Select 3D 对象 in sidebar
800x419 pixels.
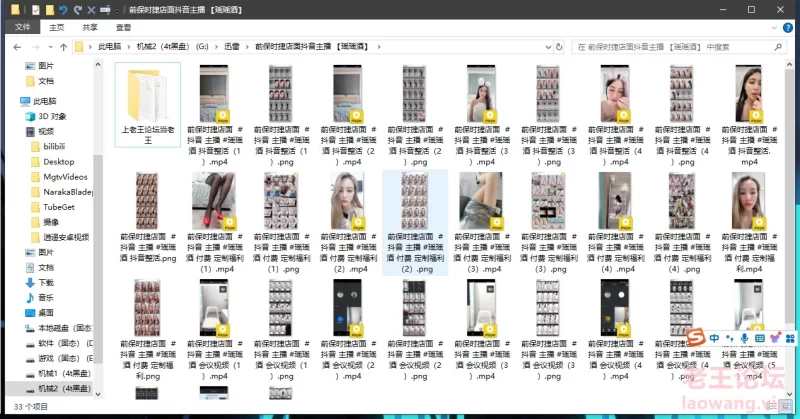pyautogui.click(x=52, y=116)
